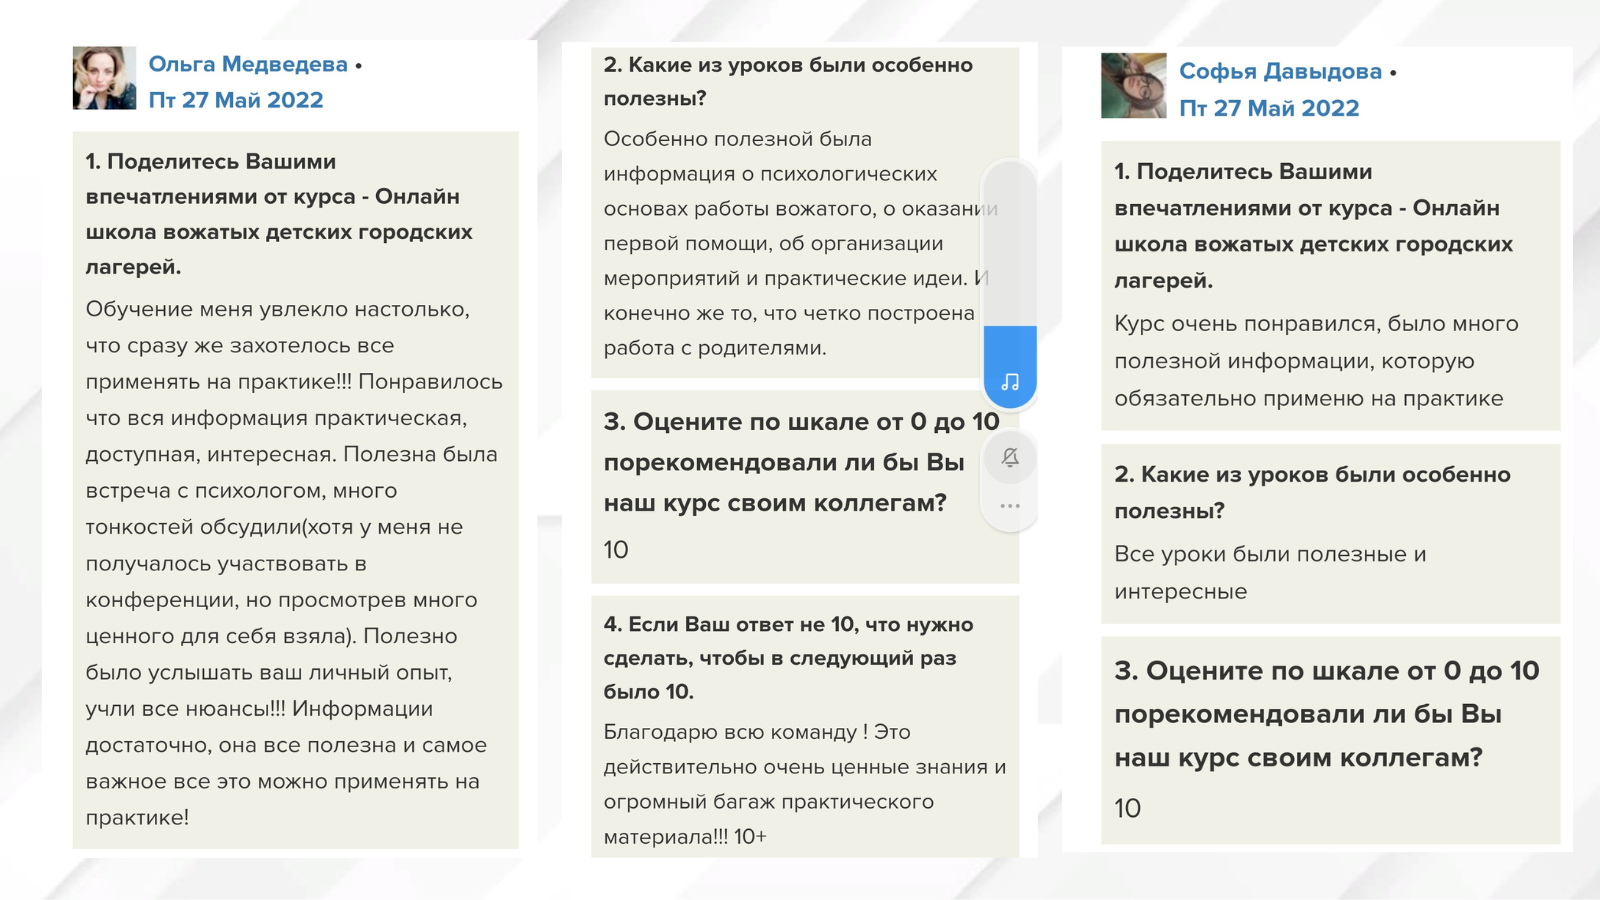Image resolution: width=1600 pixels, height=900 pixels.
Task: Click text 'Обучение меня увлекло настолько'
Action: [x=277, y=309]
